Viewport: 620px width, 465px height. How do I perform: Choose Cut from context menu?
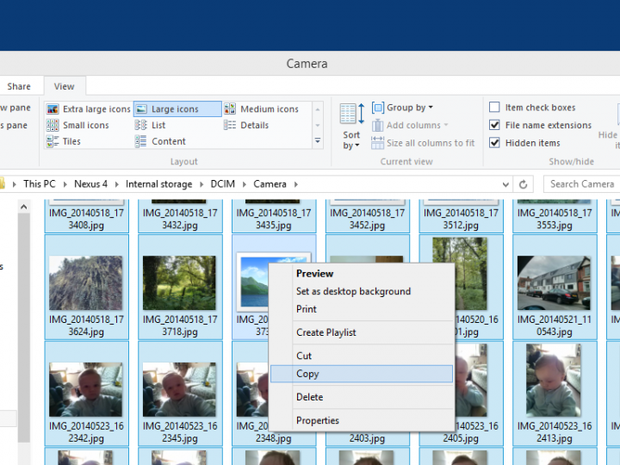[362, 356]
